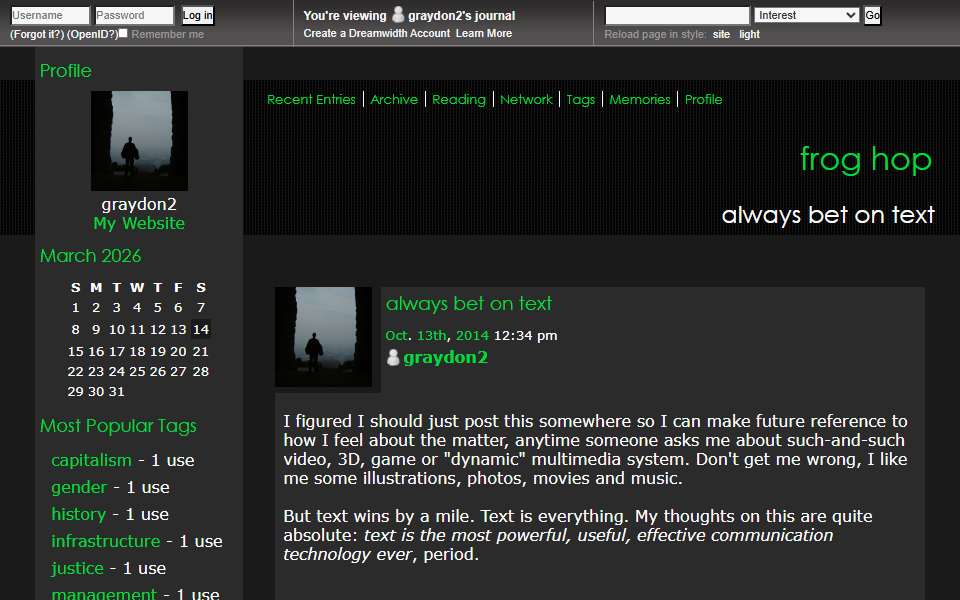
Task: Click the Log in button
Action: click(x=198, y=15)
